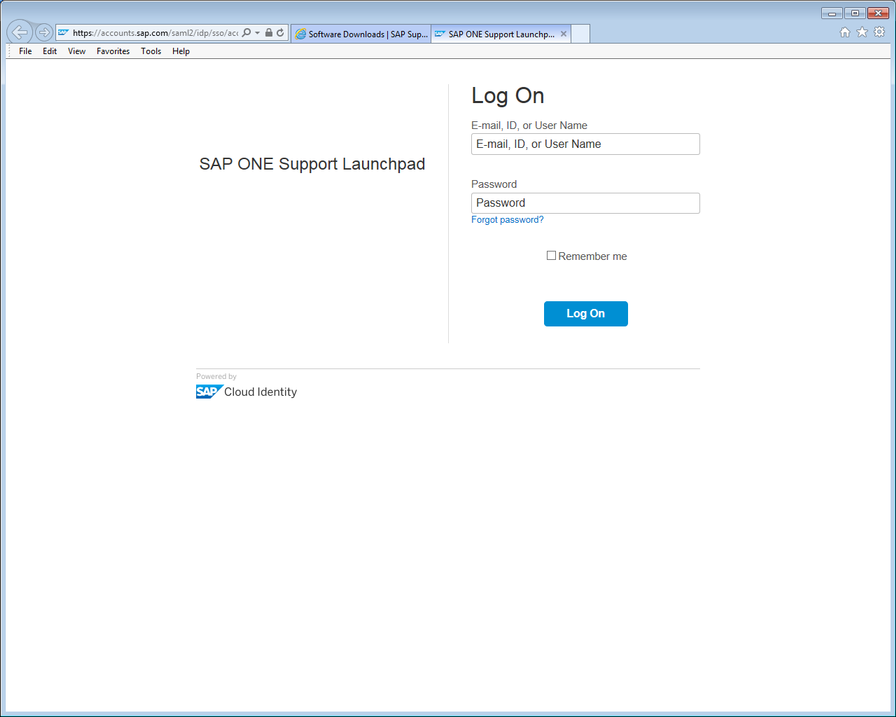Enable the Remember me checkbox

[551, 255]
